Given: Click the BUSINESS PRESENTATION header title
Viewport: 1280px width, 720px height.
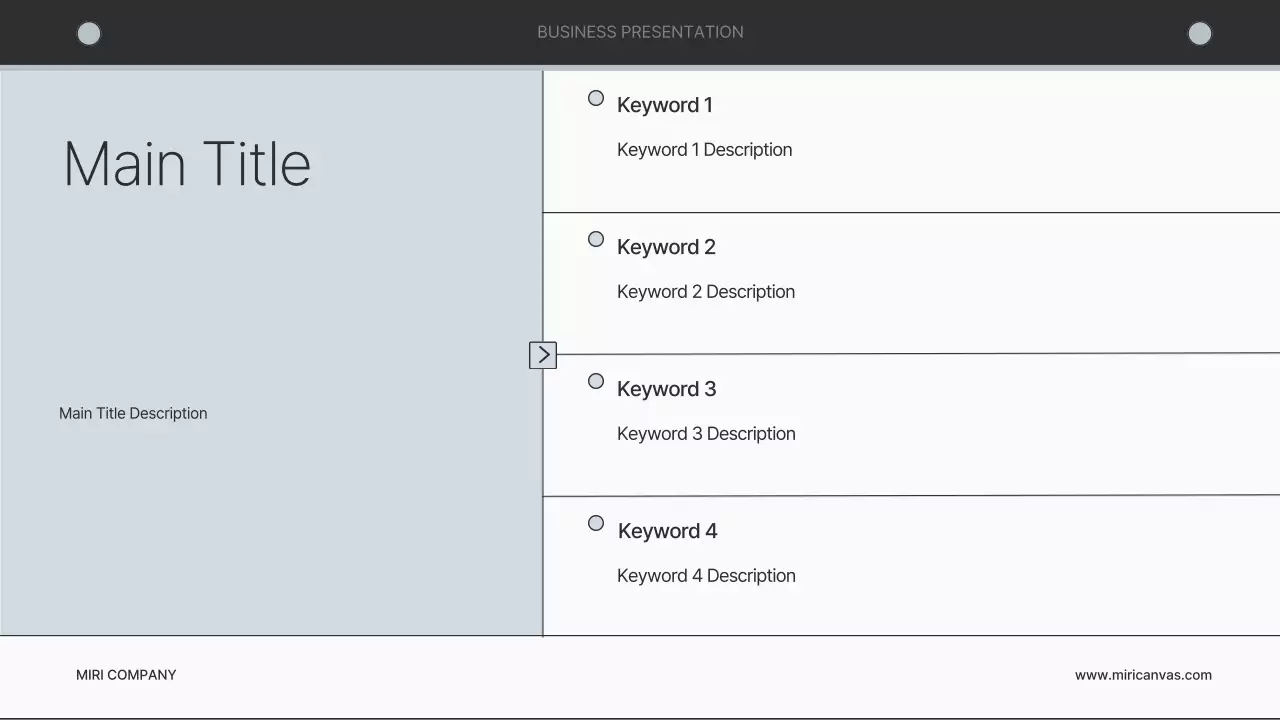Looking at the screenshot, I should 640,32.
